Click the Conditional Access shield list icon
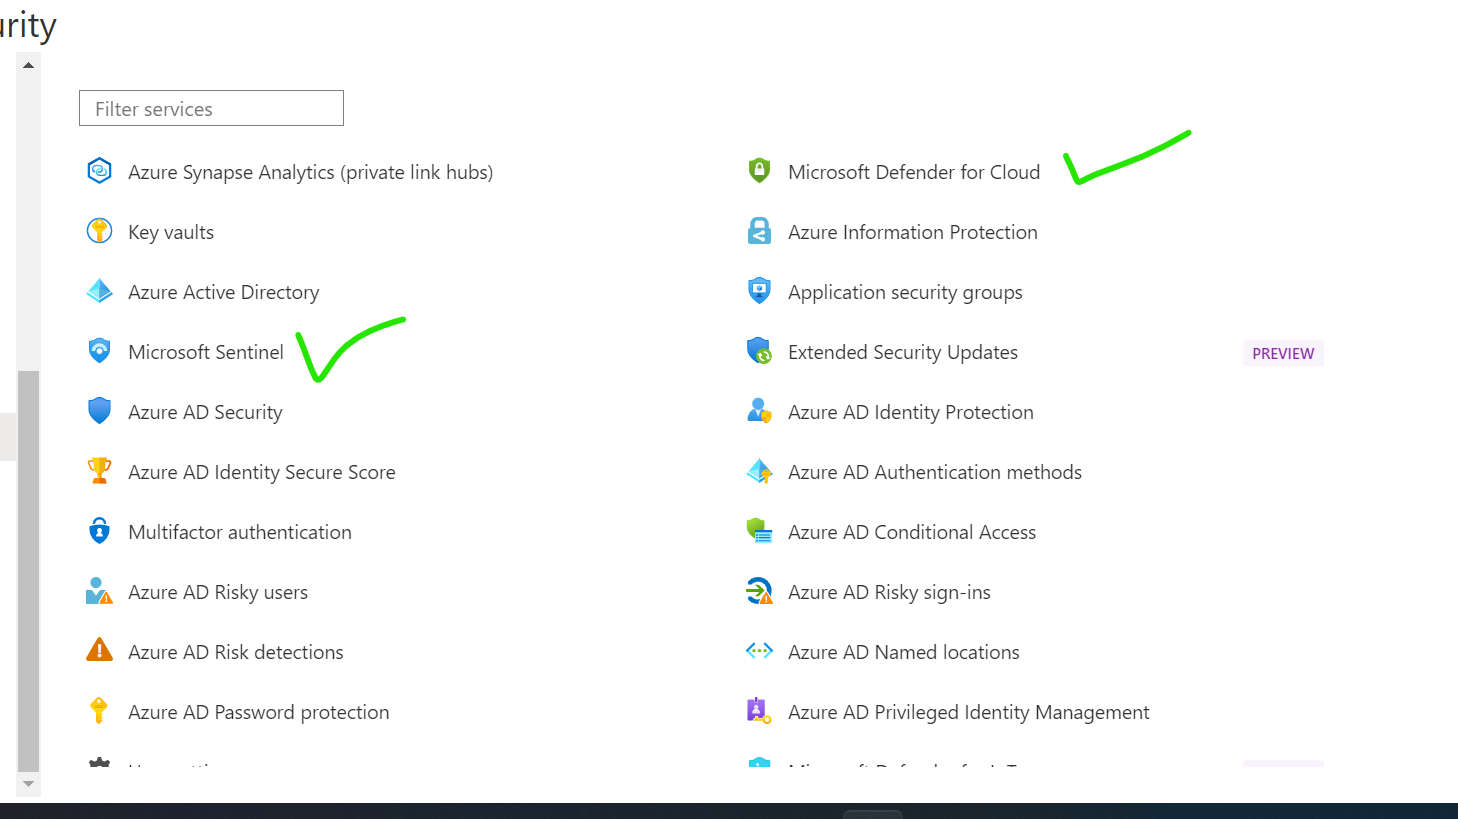Image resolution: width=1458 pixels, height=819 pixels. (759, 531)
